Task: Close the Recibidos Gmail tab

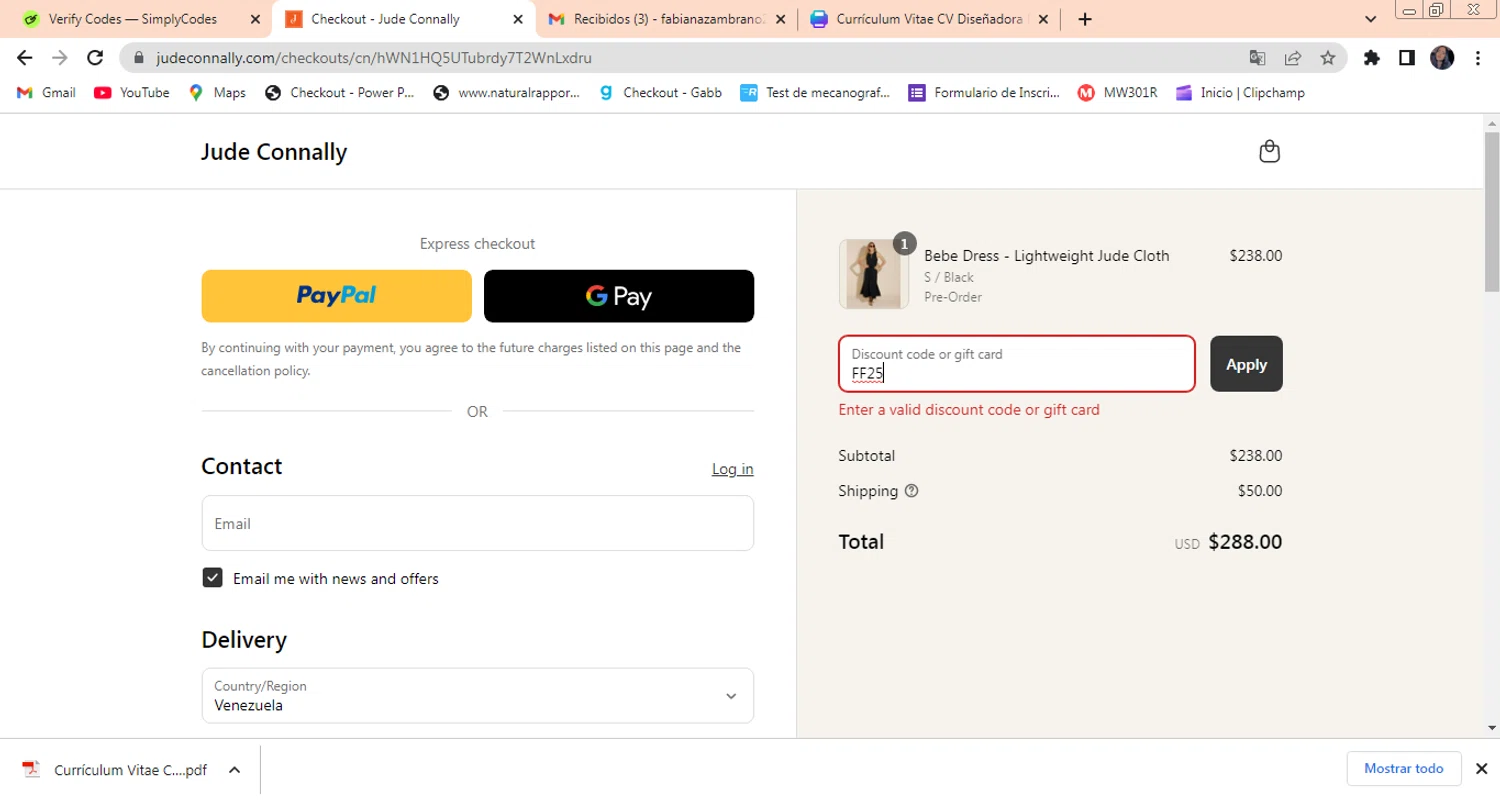Action: pos(780,19)
